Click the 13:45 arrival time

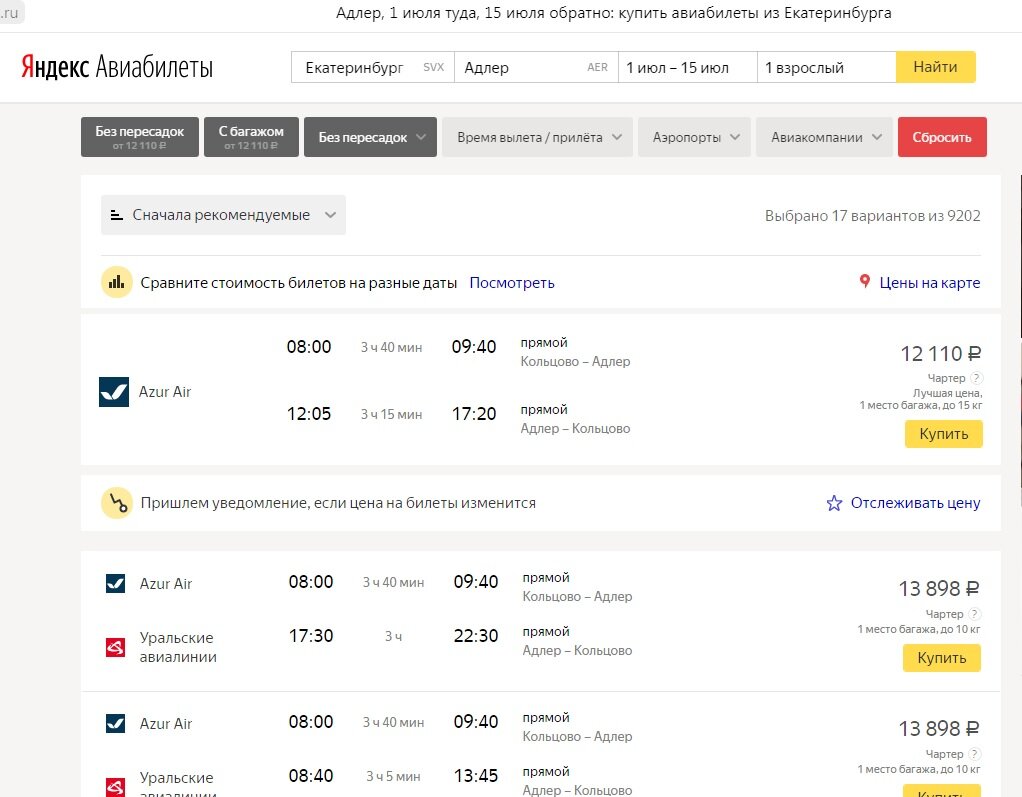click(x=476, y=776)
